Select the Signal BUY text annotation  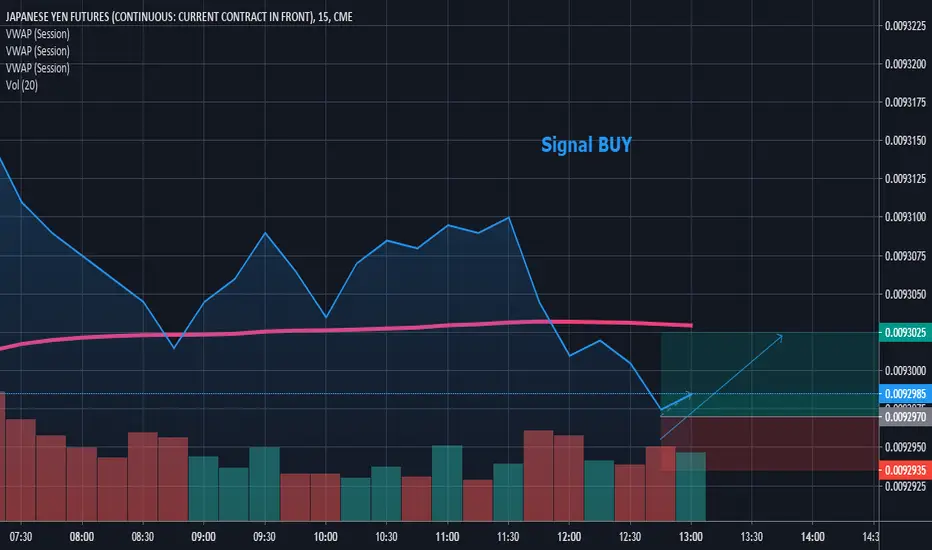(x=586, y=144)
